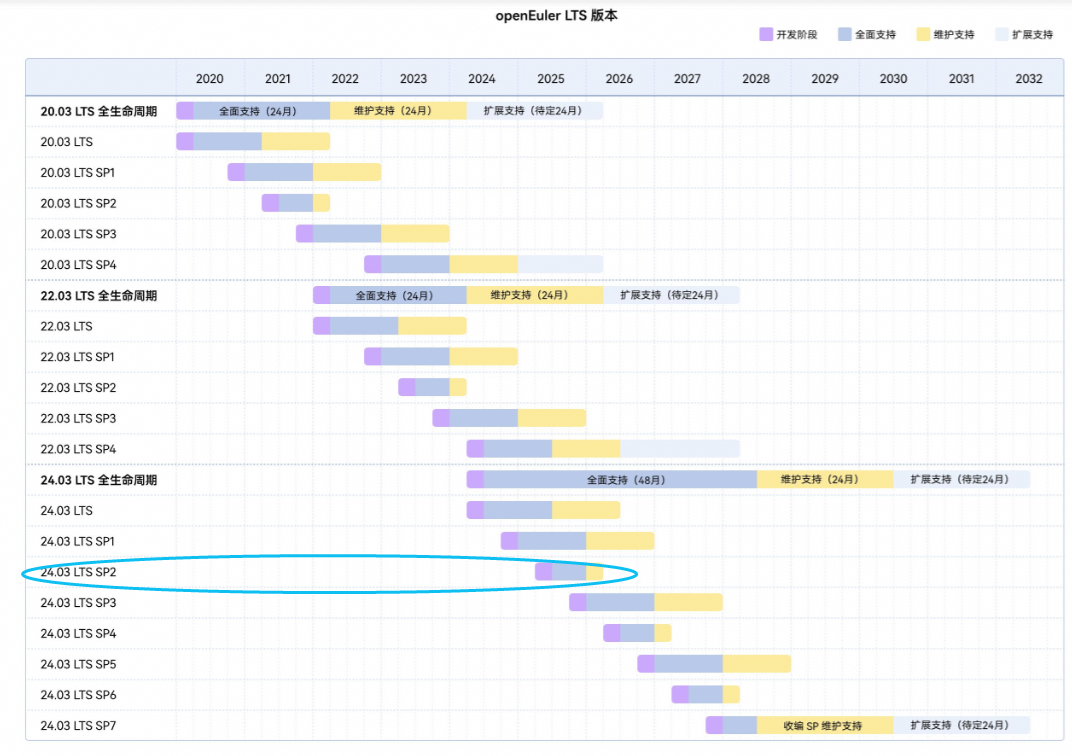Click the 22.03 LTS 全生命周期 row label

coord(98,296)
